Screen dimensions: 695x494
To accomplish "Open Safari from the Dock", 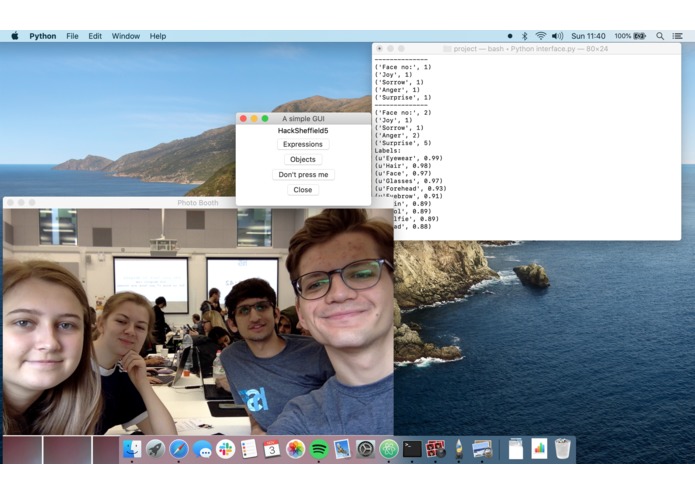I will pos(179,449).
